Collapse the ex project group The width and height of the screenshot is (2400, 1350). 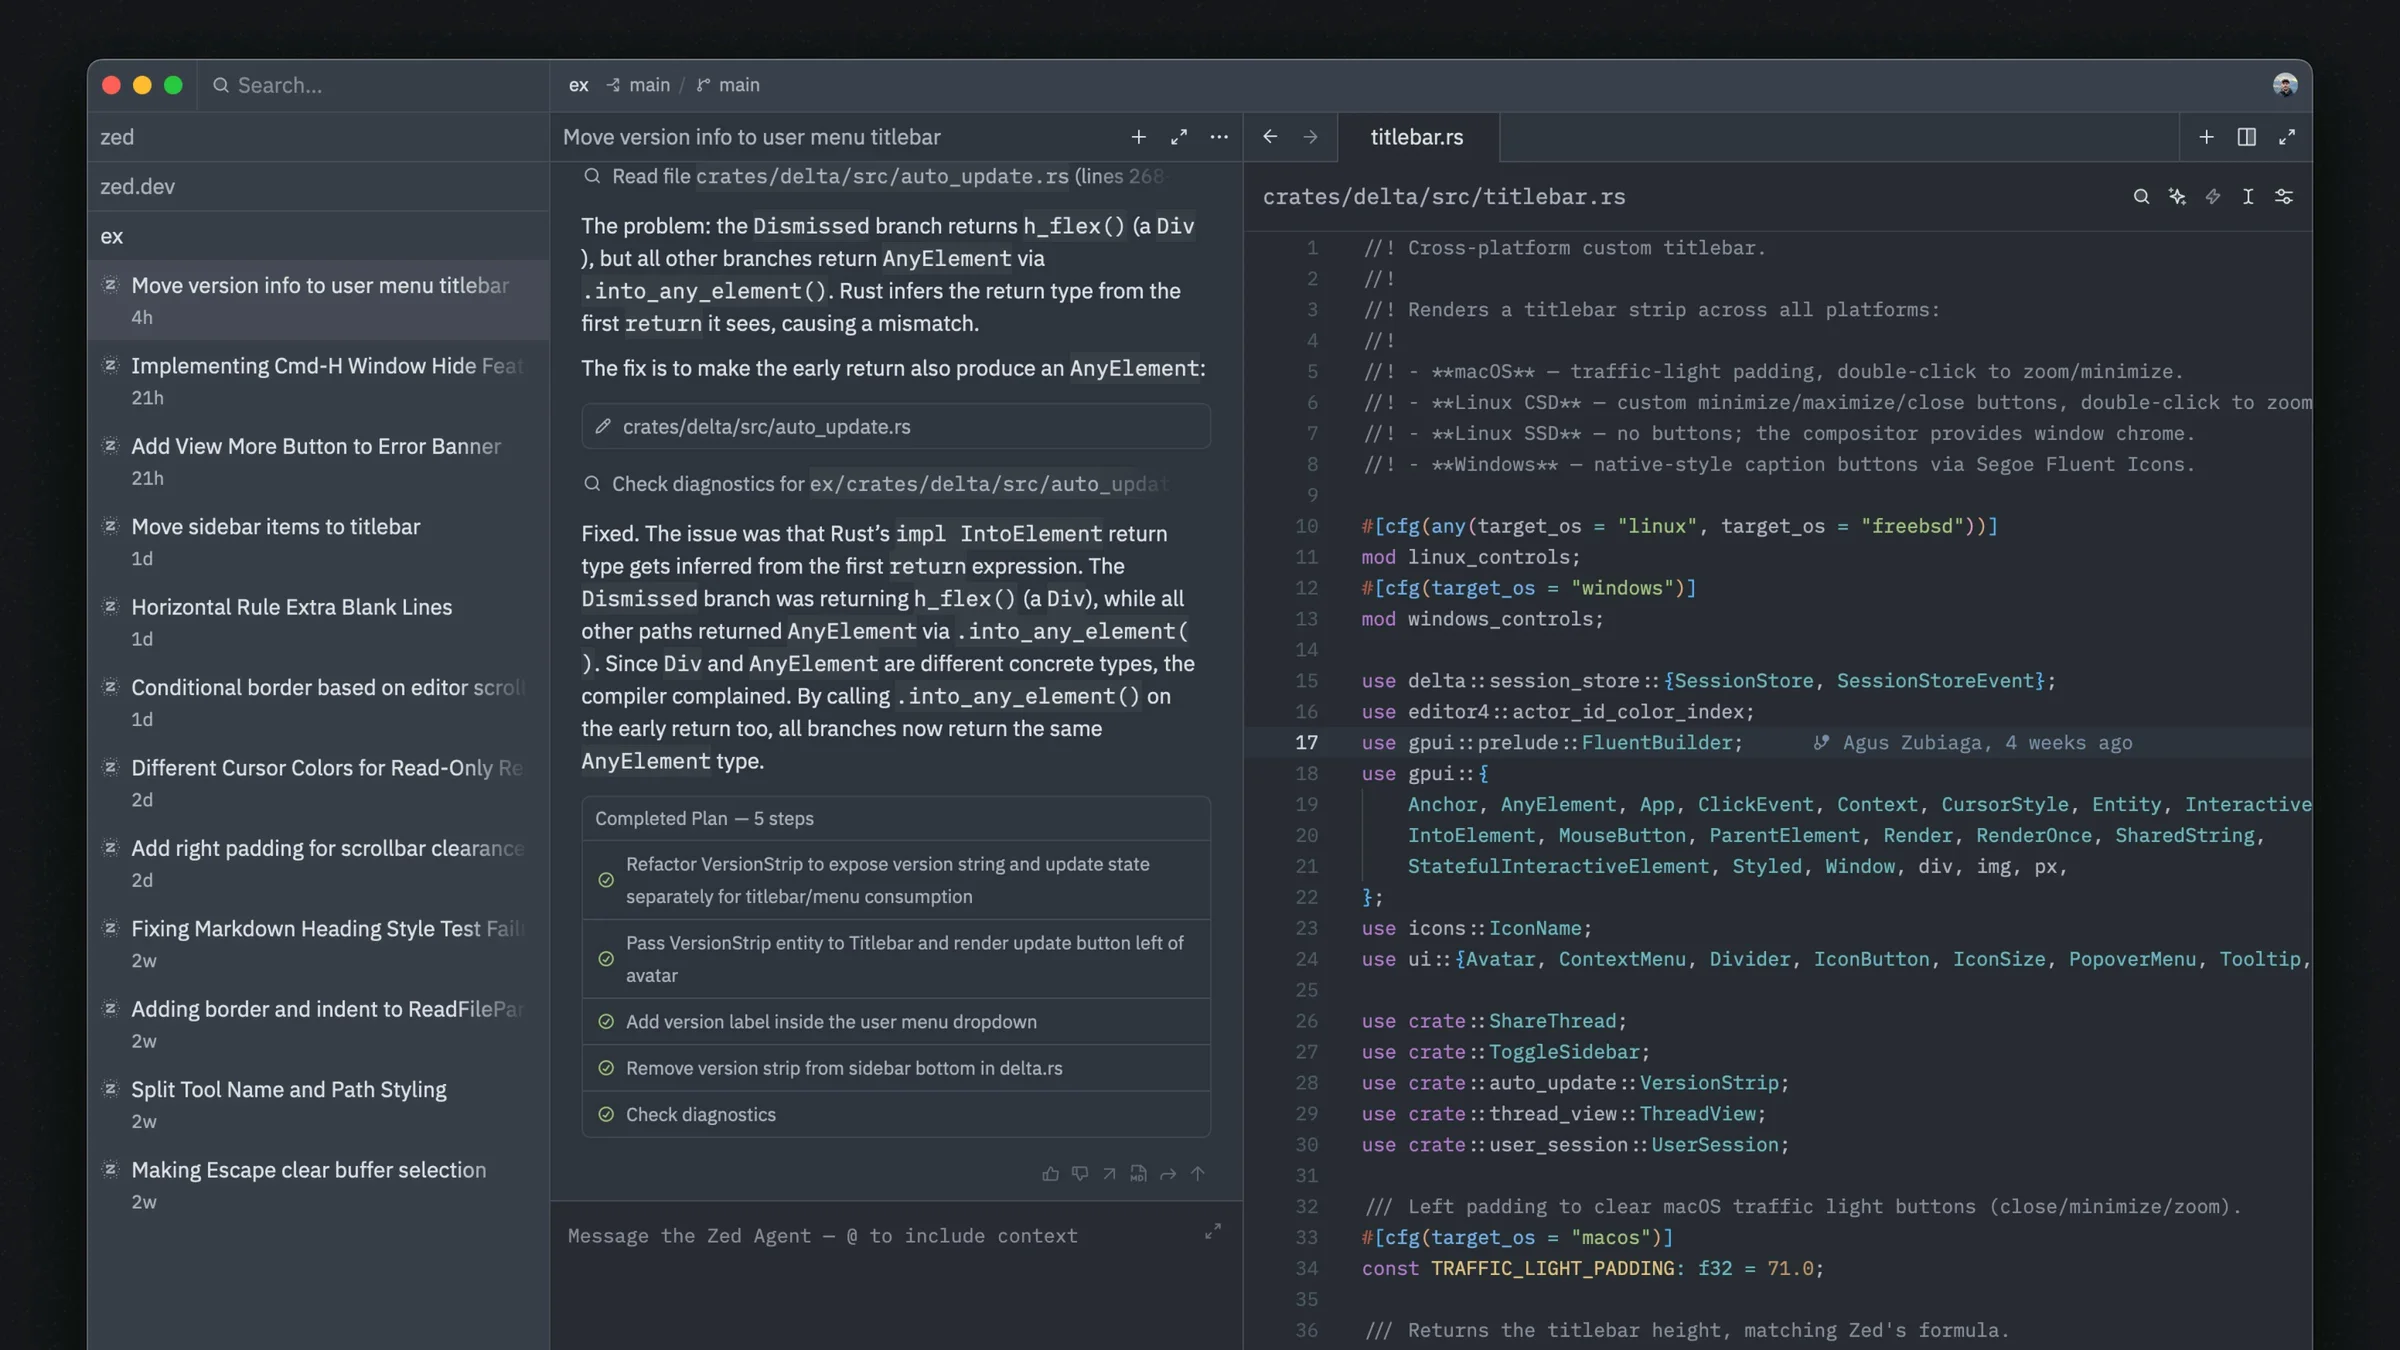318,236
